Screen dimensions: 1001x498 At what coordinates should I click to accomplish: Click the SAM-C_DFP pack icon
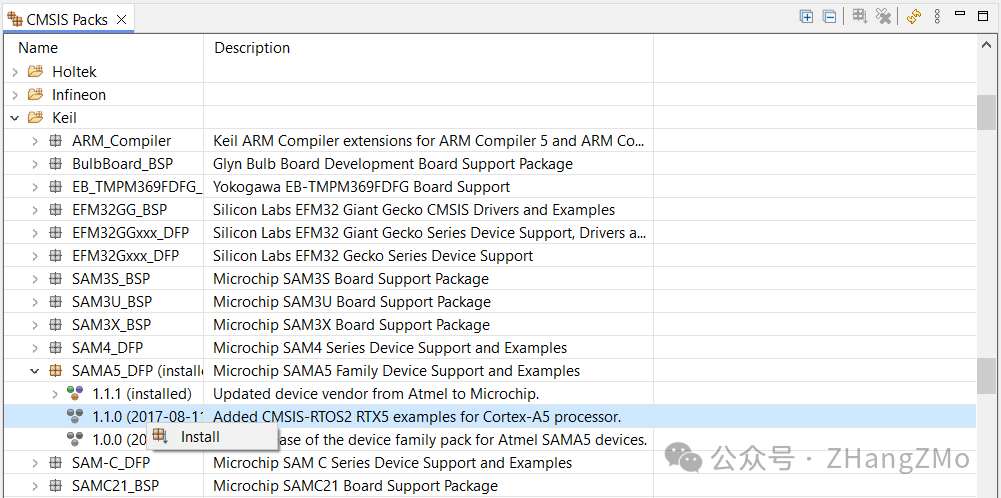56,463
